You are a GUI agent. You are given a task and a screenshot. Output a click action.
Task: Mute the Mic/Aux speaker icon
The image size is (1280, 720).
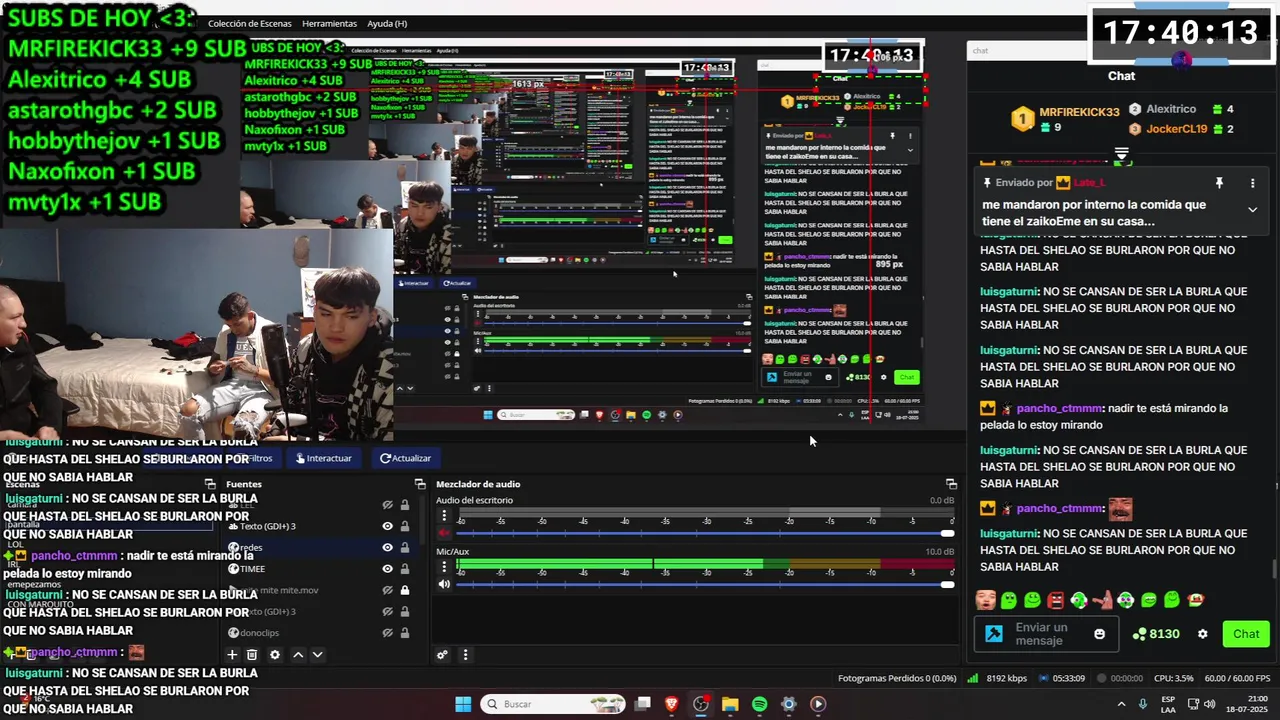coord(444,585)
